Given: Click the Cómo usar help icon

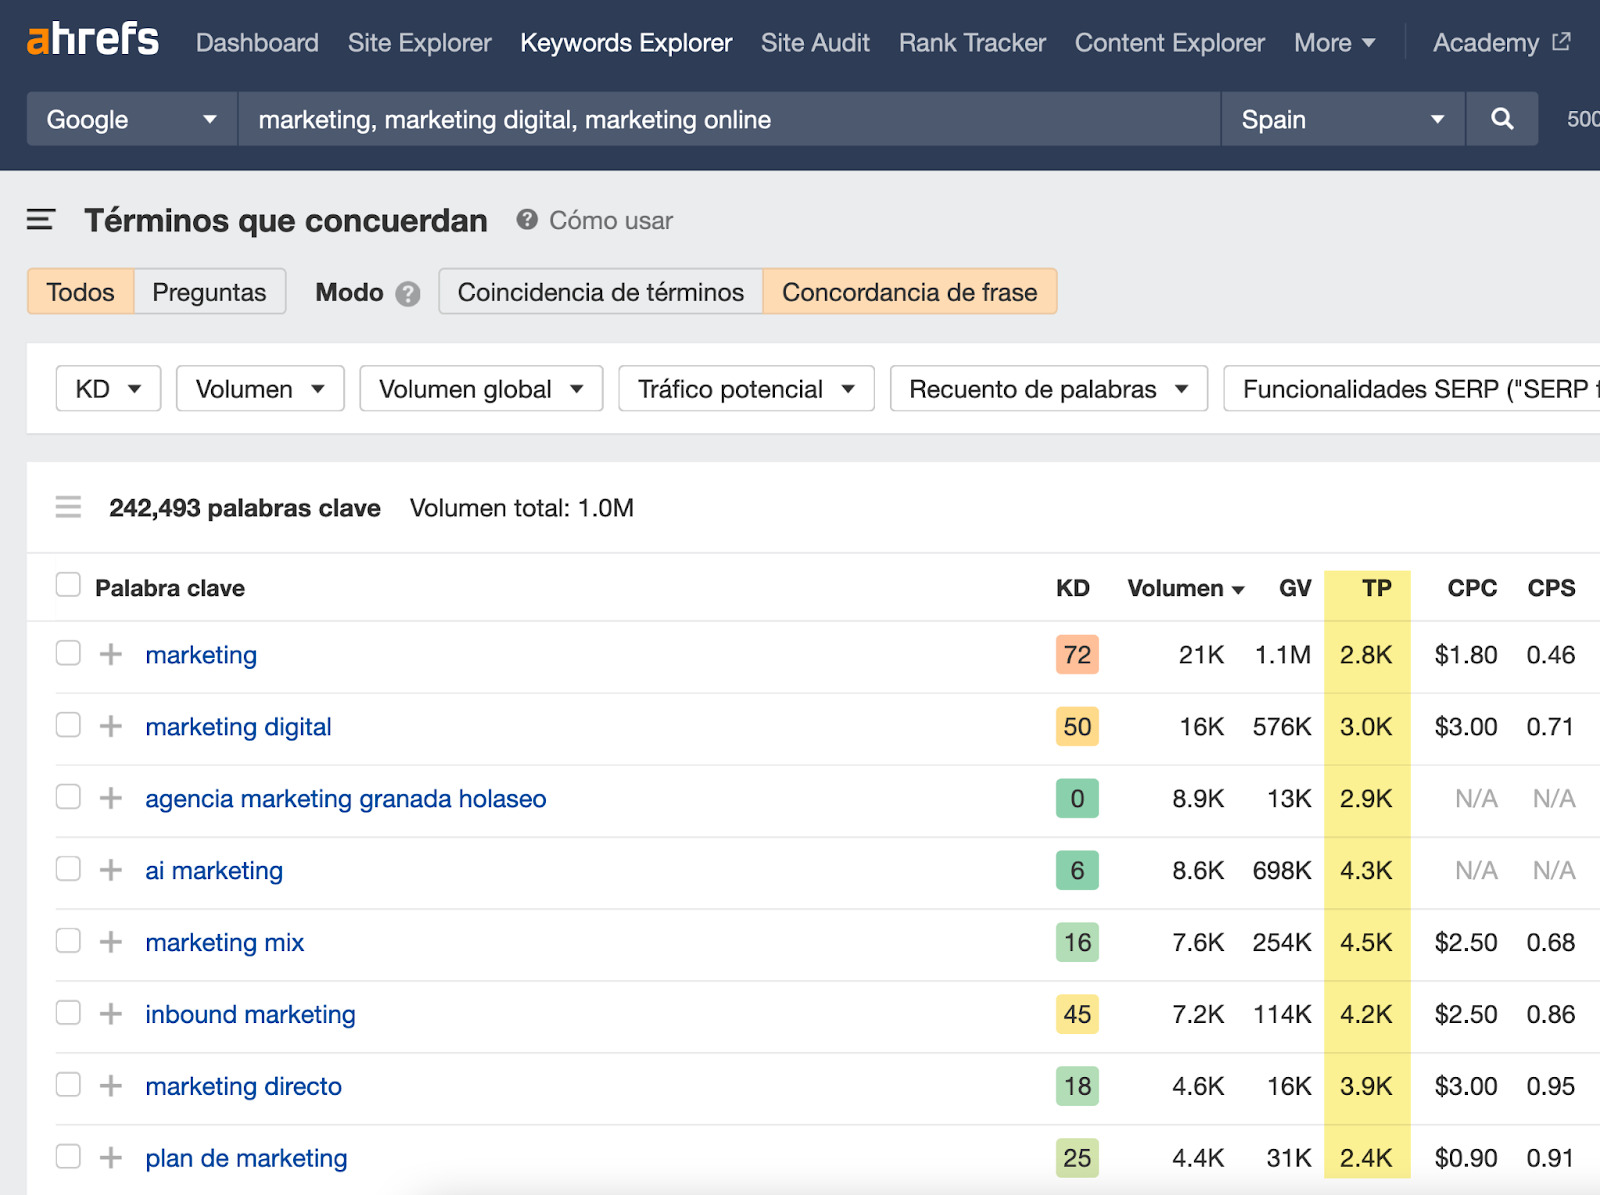Looking at the screenshot, I should 527,220.
